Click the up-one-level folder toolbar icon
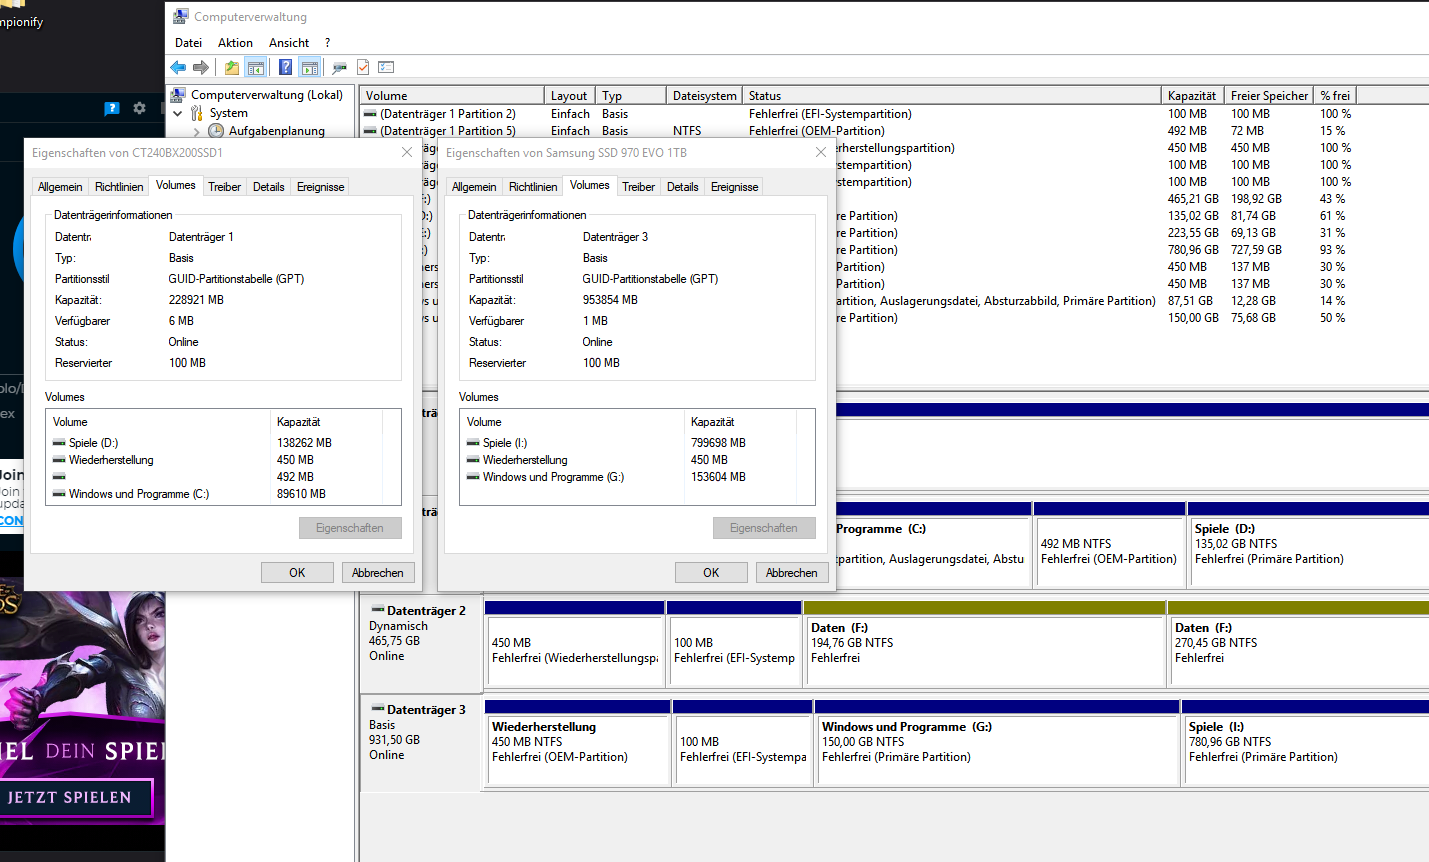Screen dimensions: 1429x862 (232, 67)
